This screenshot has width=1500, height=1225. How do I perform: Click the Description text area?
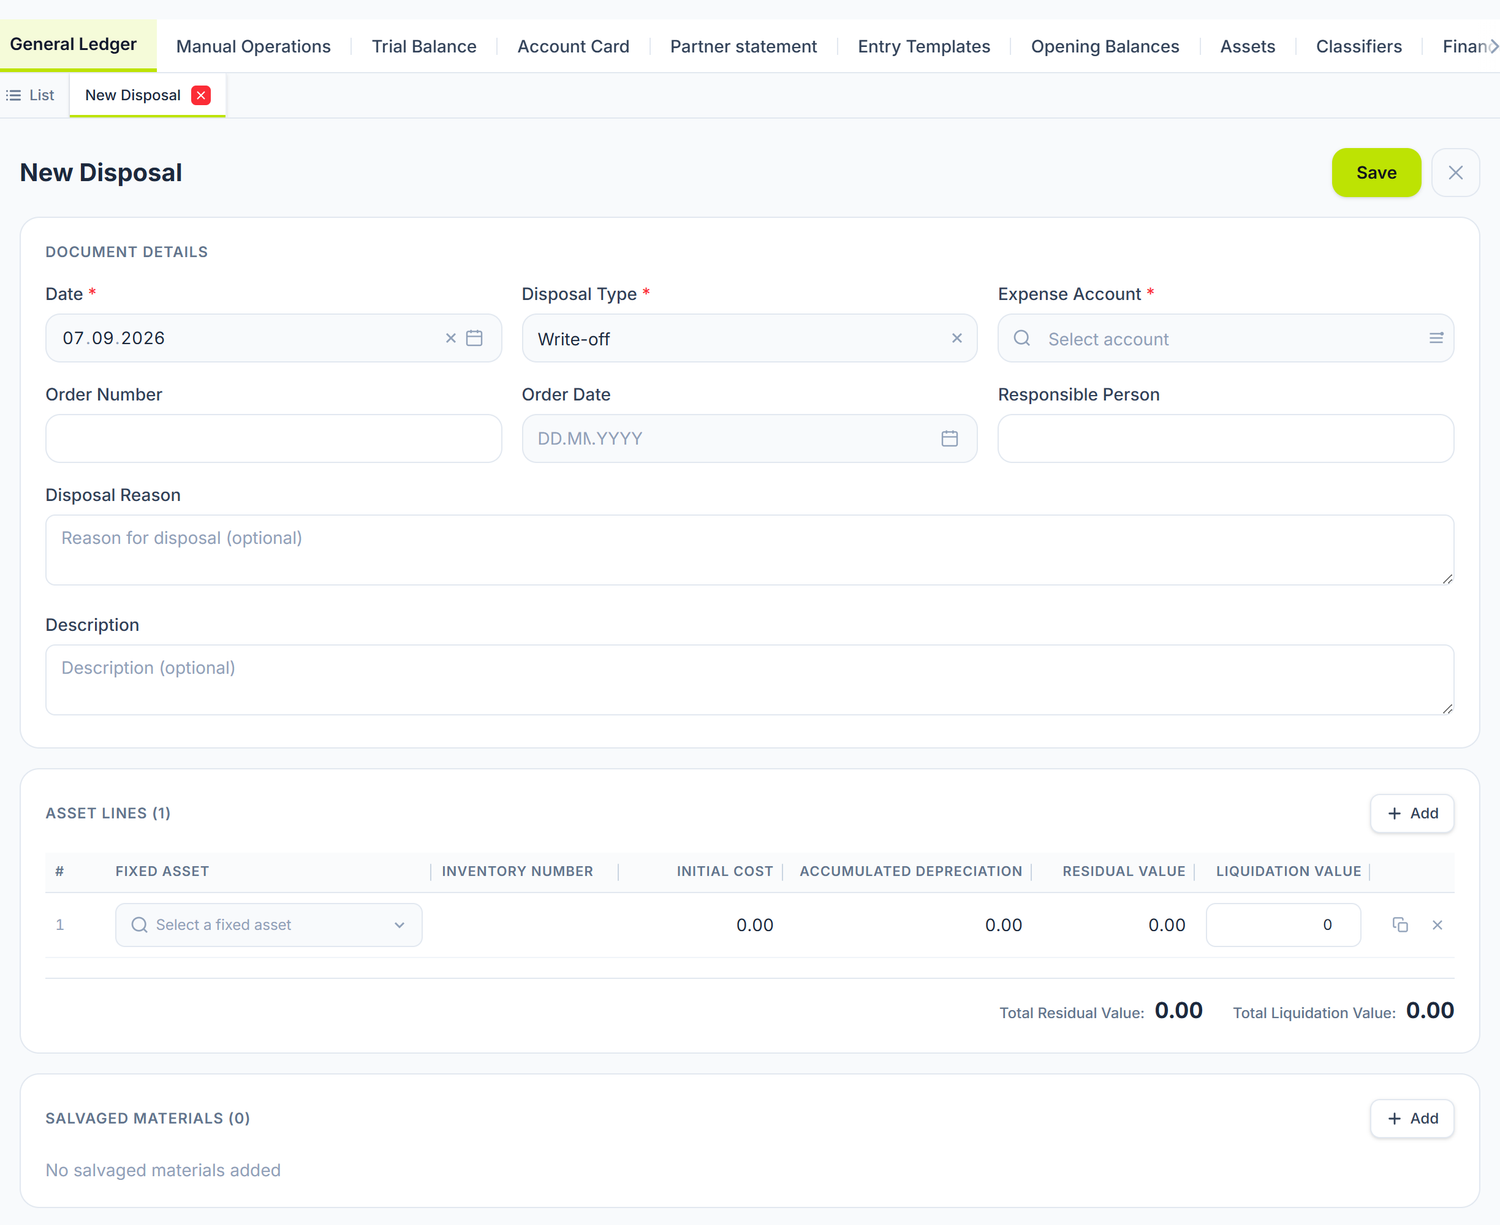[750, 680]
